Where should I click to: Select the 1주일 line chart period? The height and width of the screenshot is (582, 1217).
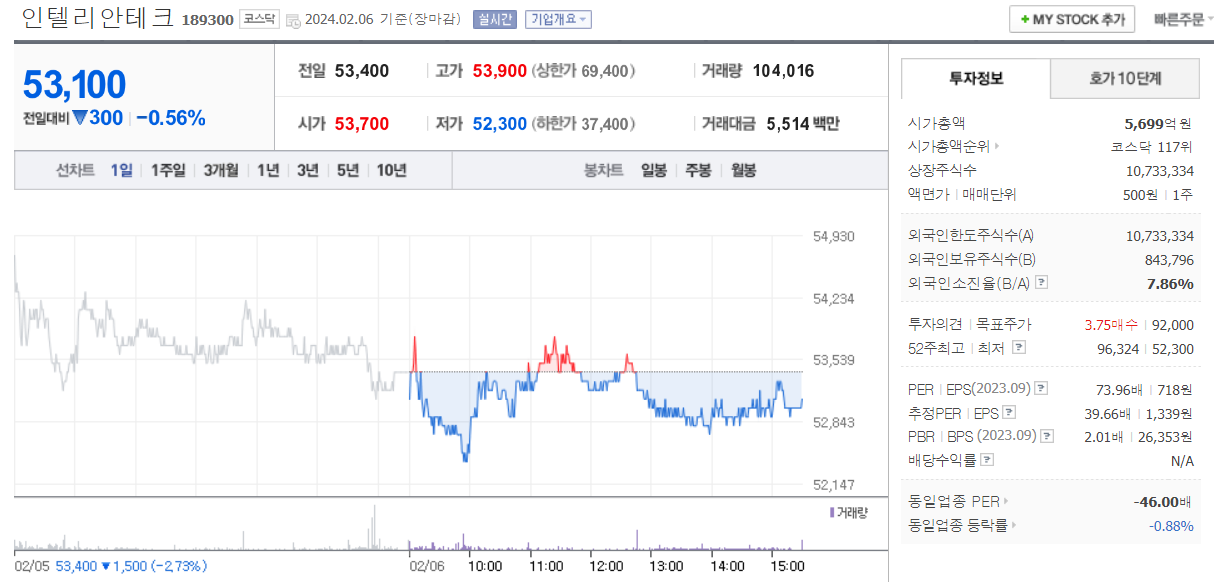(168, 170)
